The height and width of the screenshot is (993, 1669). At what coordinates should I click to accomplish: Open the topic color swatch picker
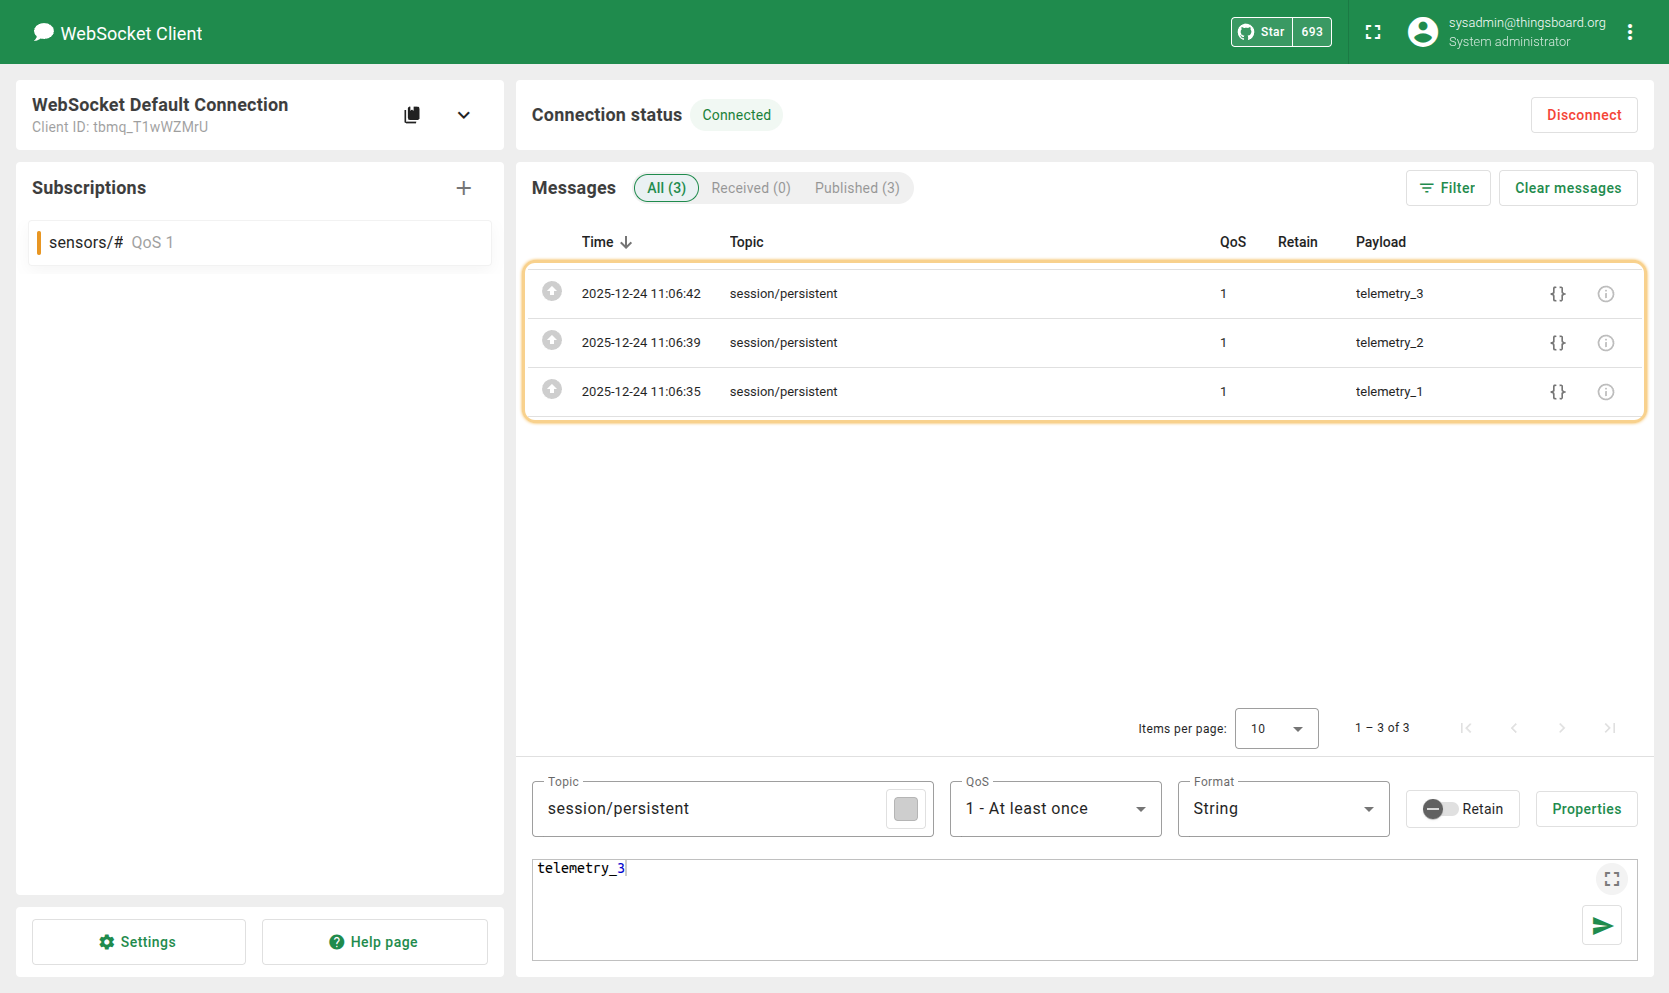coord(906,809)
